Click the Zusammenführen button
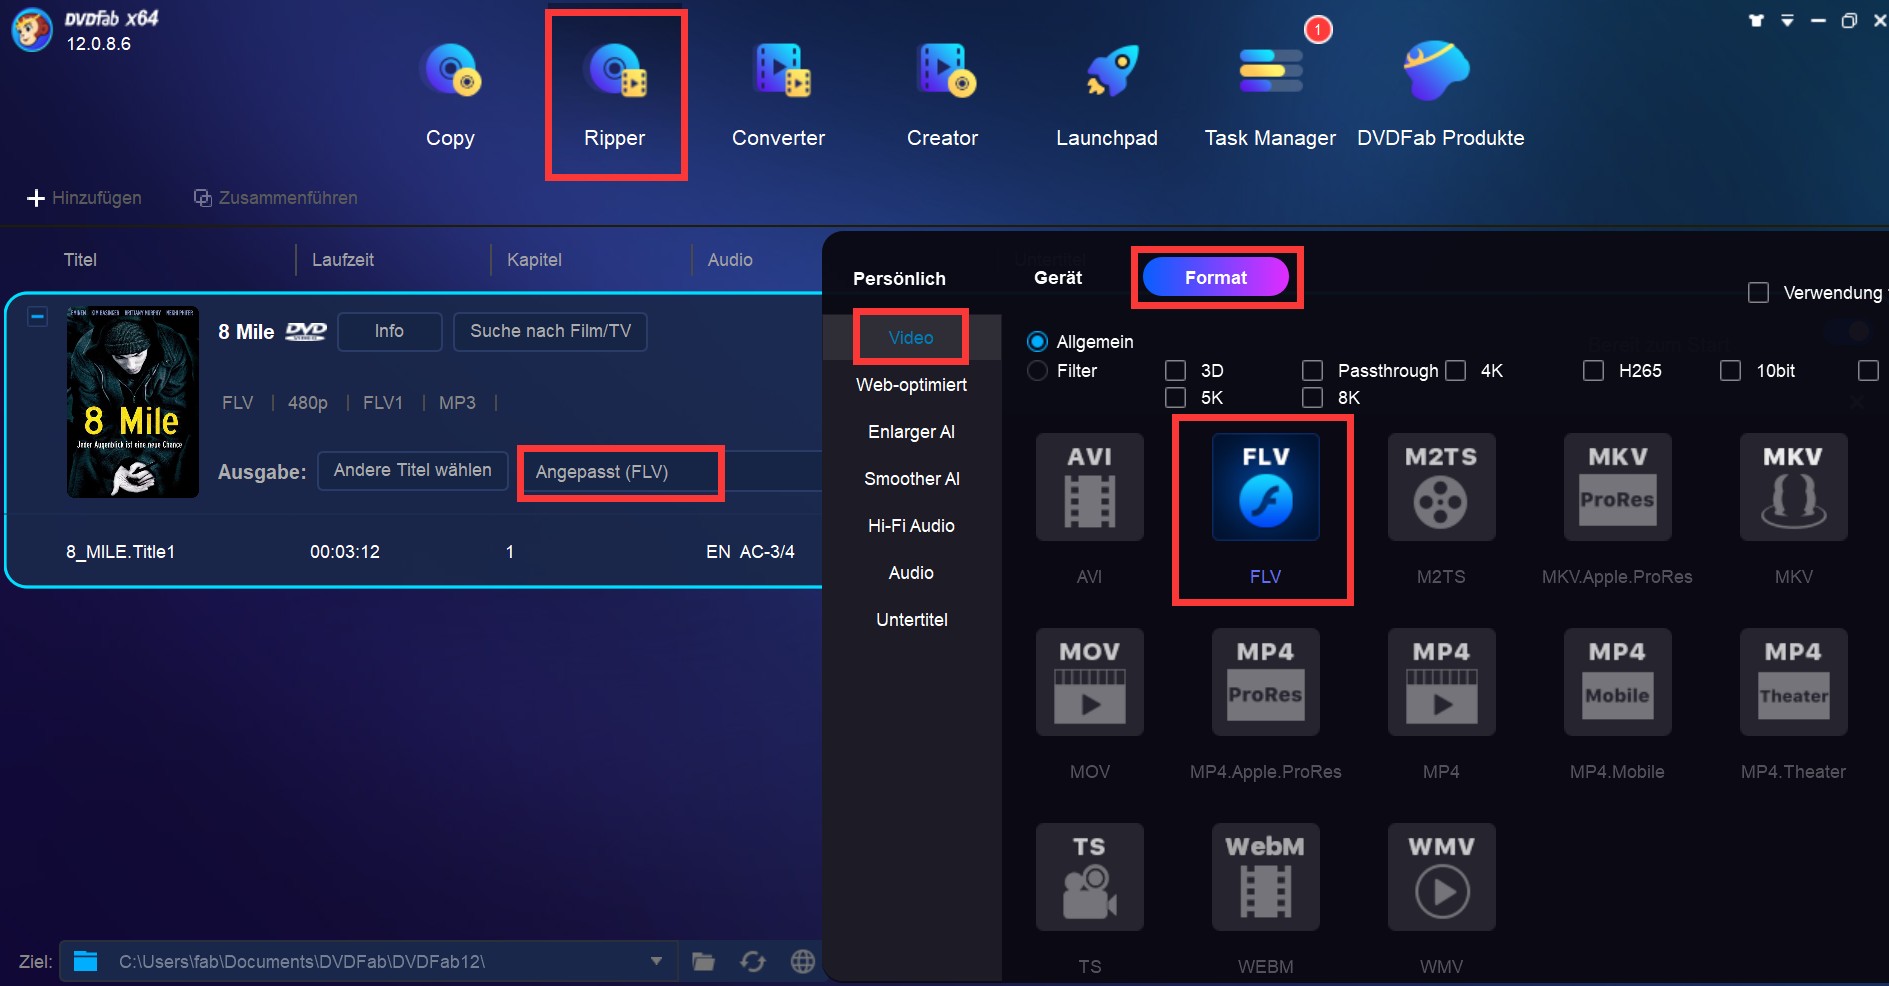 coord(275,198)
